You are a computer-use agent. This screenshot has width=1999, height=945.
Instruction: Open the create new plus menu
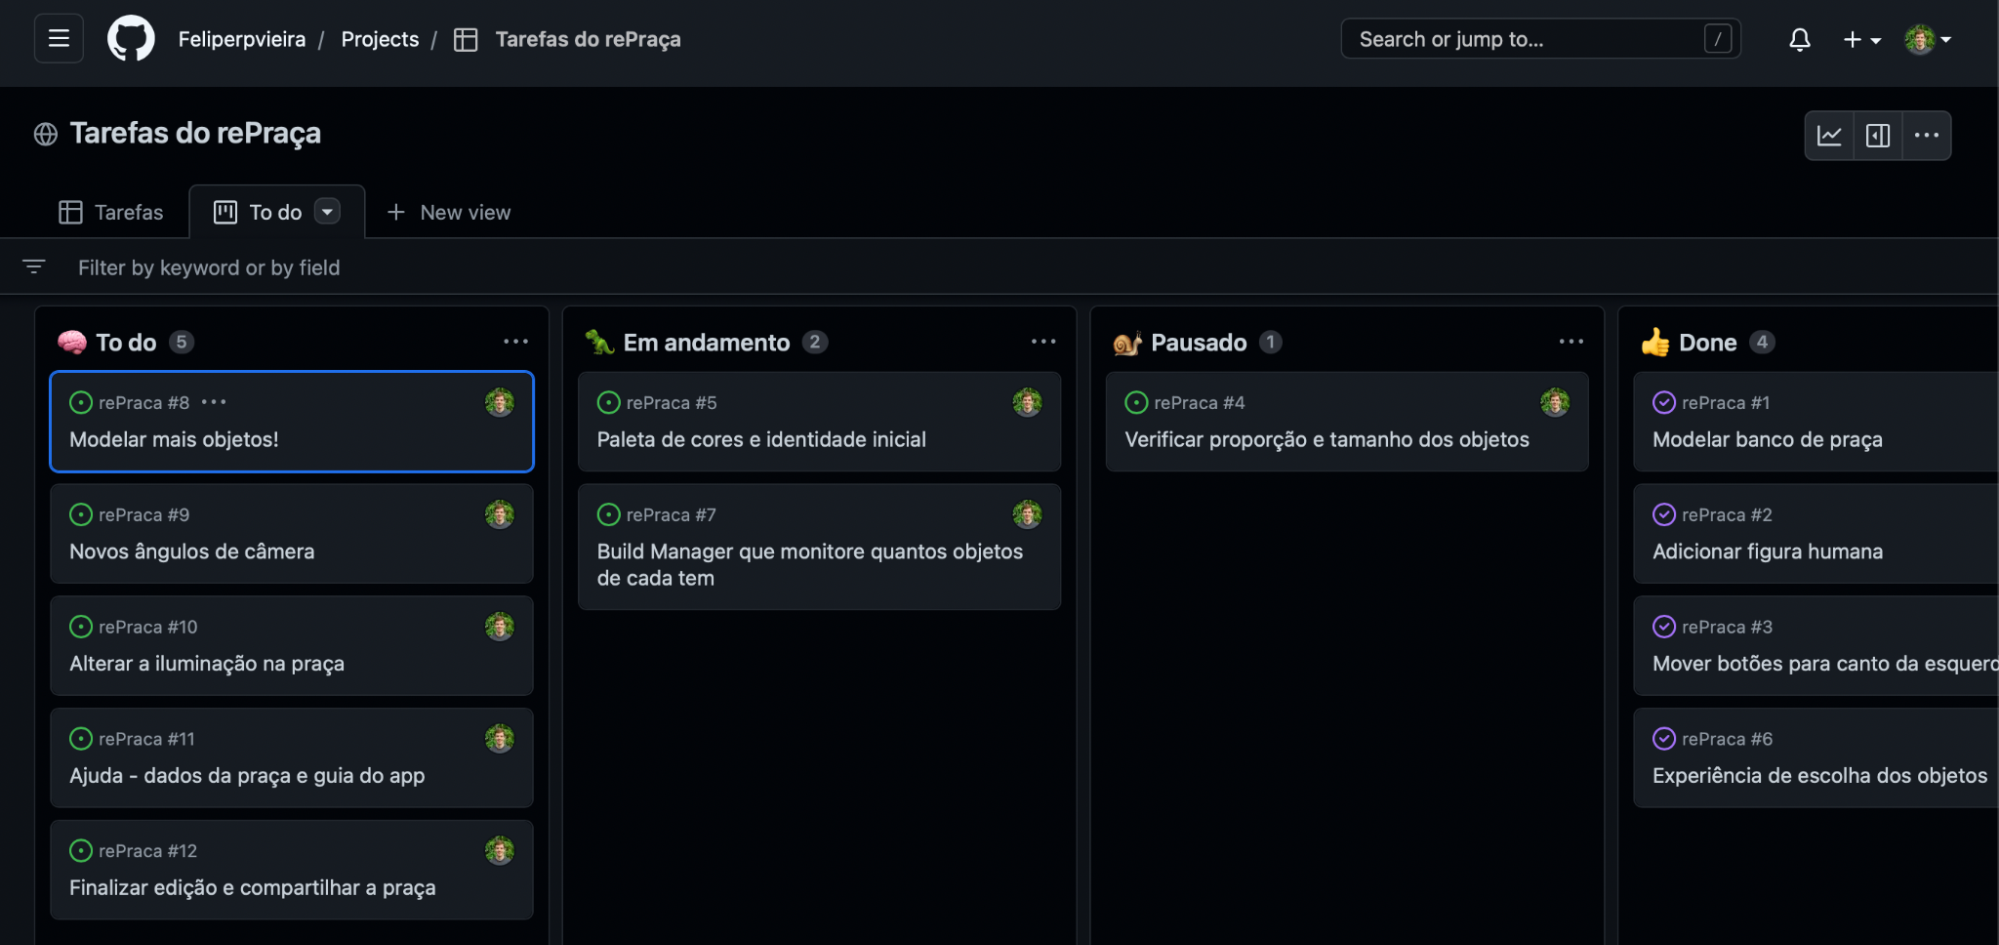(x=1861, y=39)
